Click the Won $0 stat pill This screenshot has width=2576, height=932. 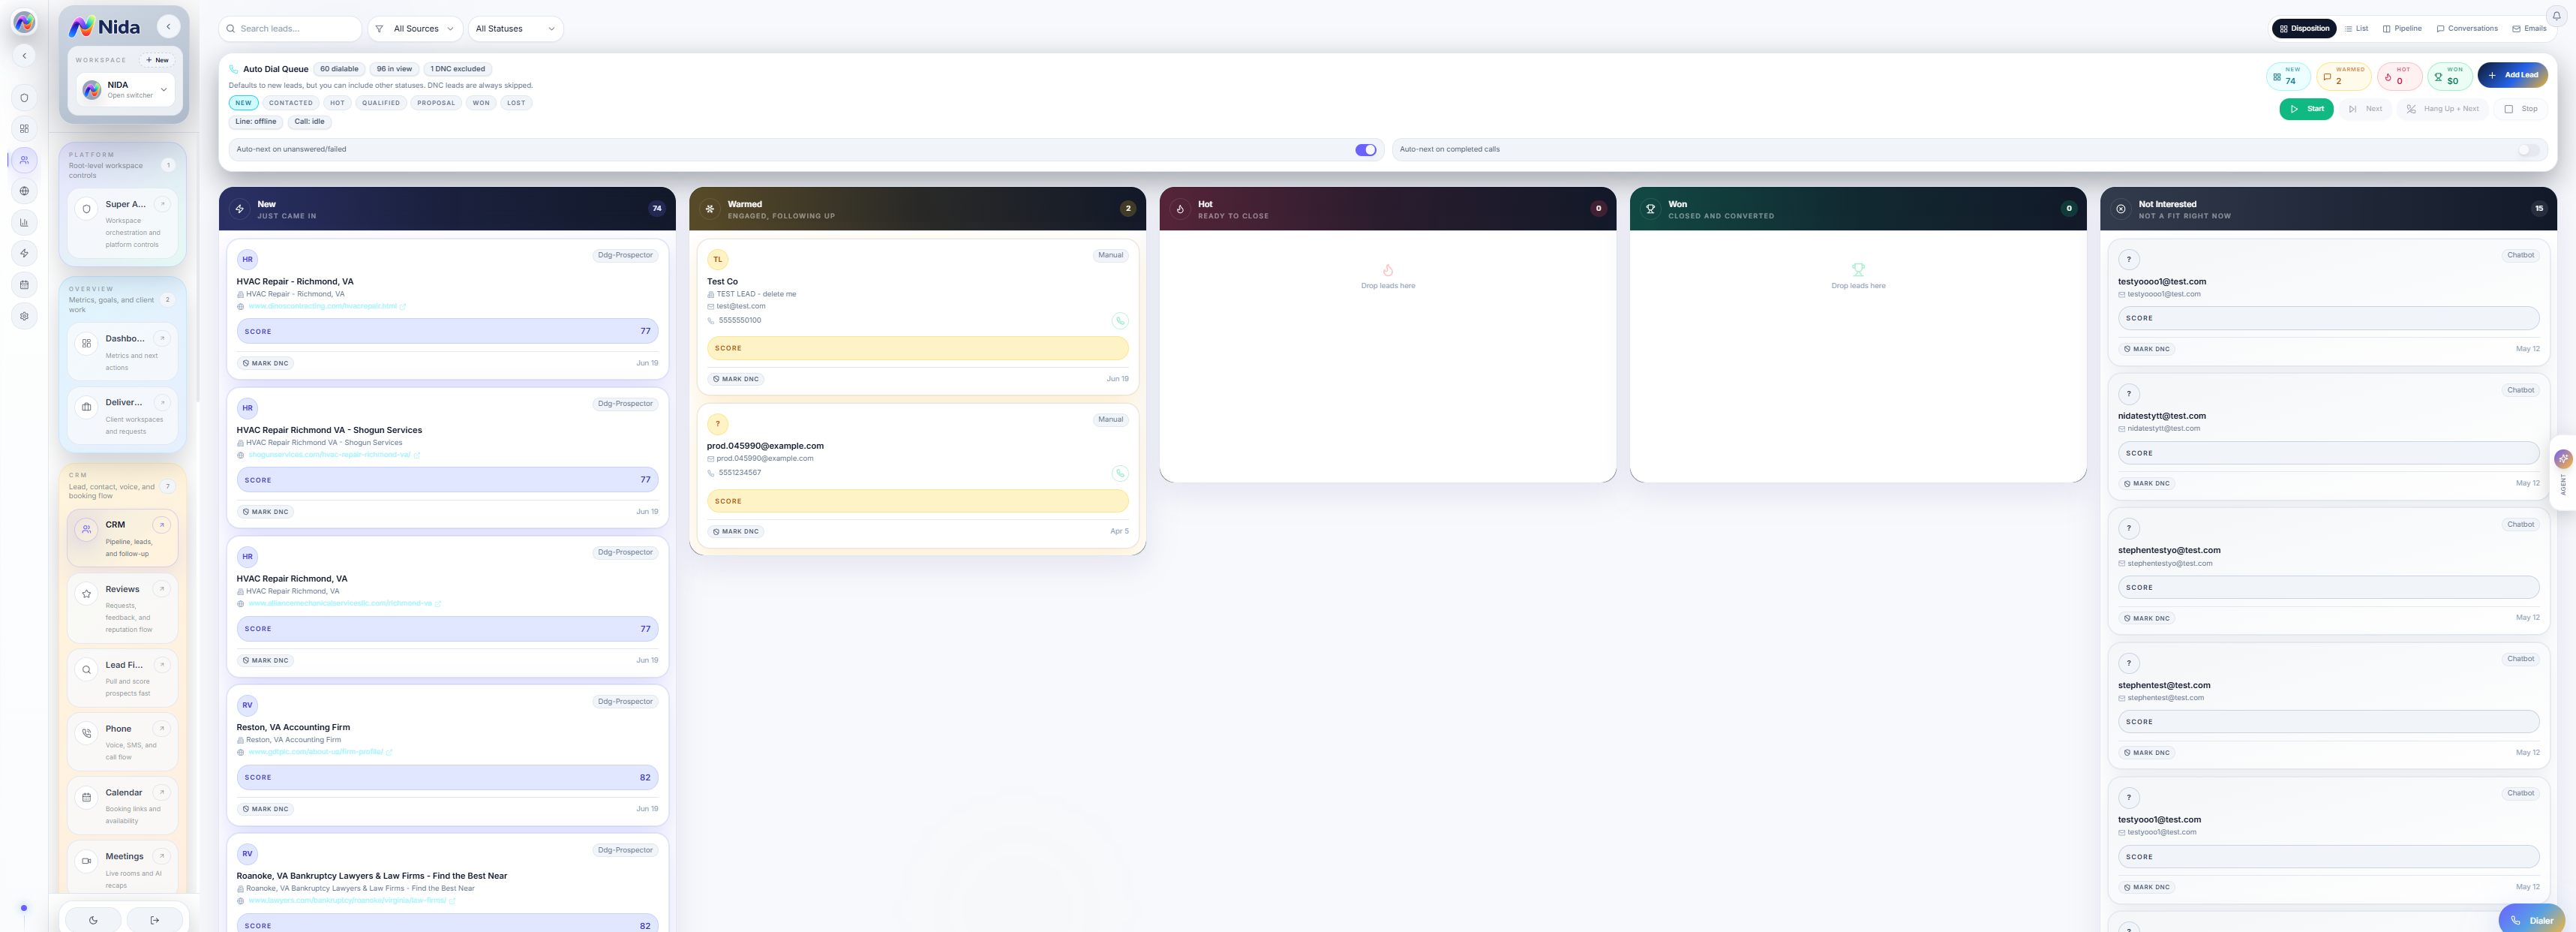tap(2449, 76)
